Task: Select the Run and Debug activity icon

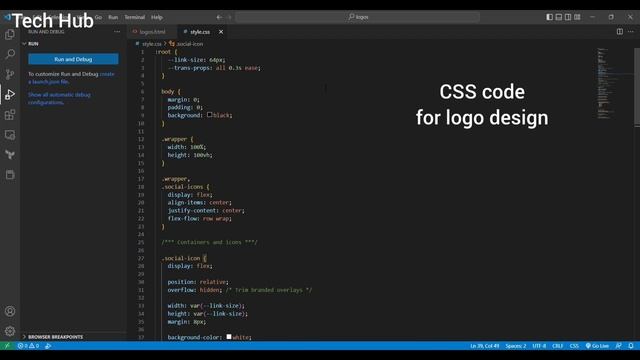Action: click(10, 94)
